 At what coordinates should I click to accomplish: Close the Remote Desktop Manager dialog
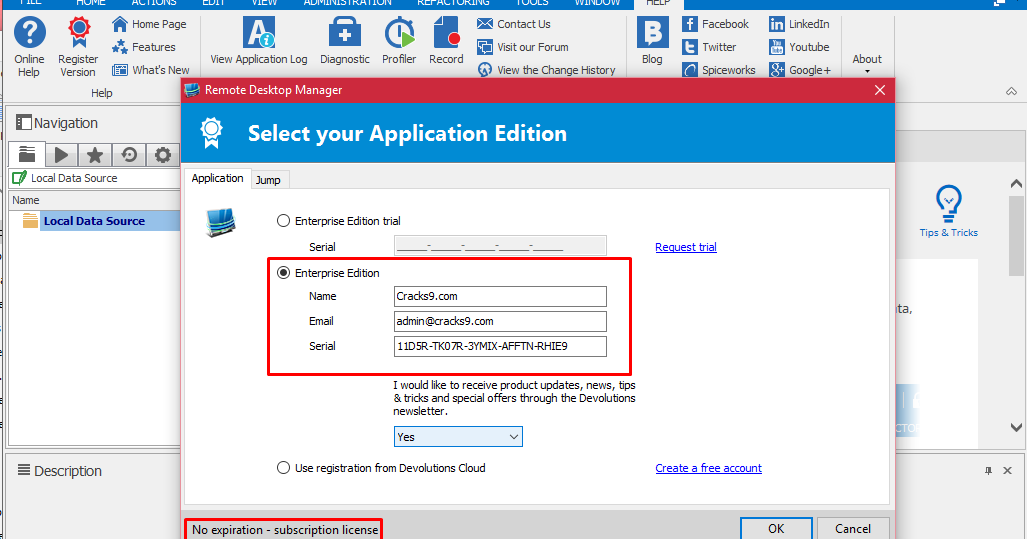(880, 90)
